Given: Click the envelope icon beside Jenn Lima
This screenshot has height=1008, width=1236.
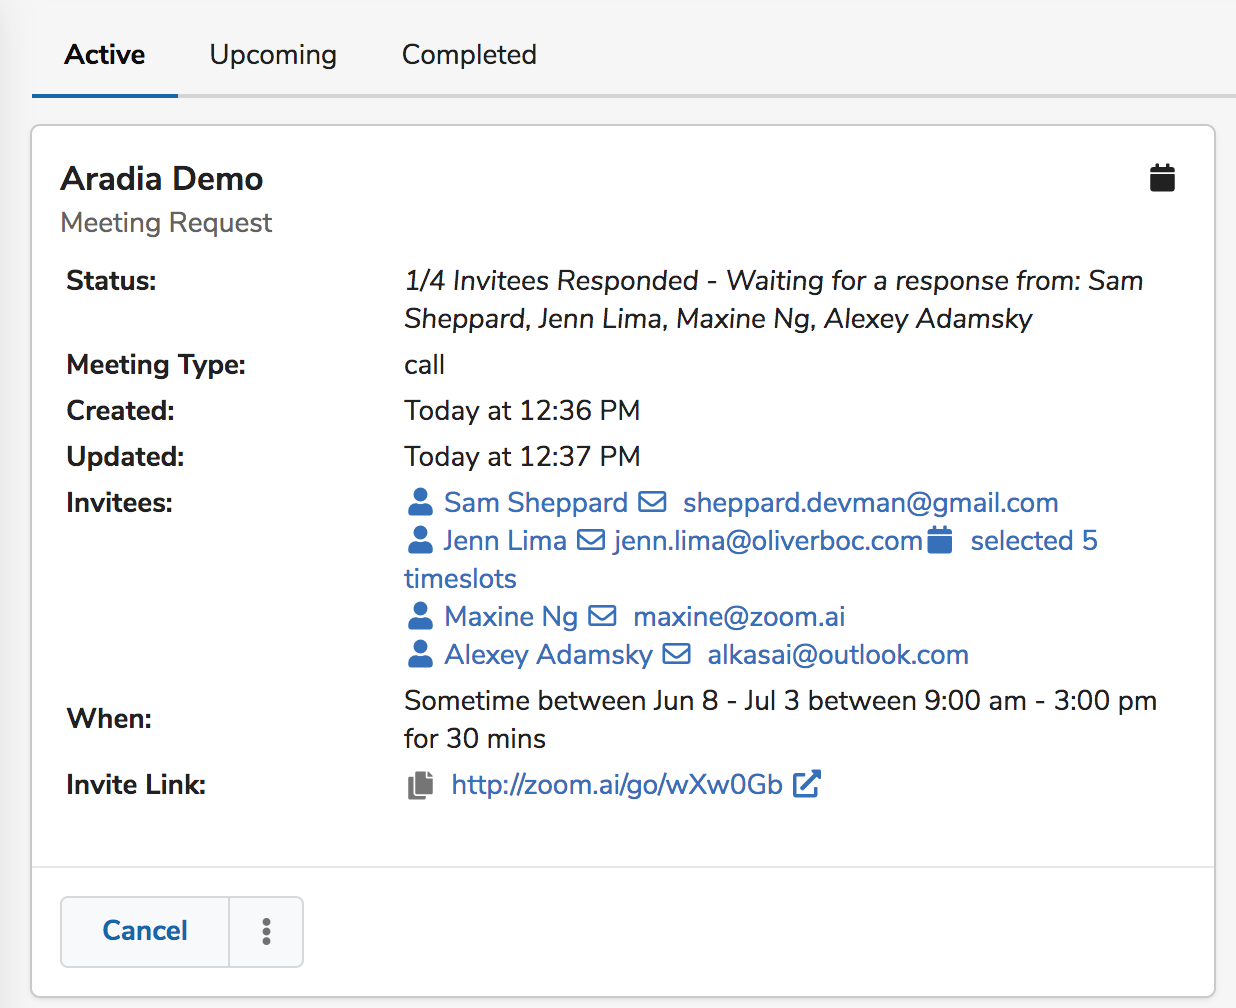Looking at the screenshot, I should coord(590,539).
